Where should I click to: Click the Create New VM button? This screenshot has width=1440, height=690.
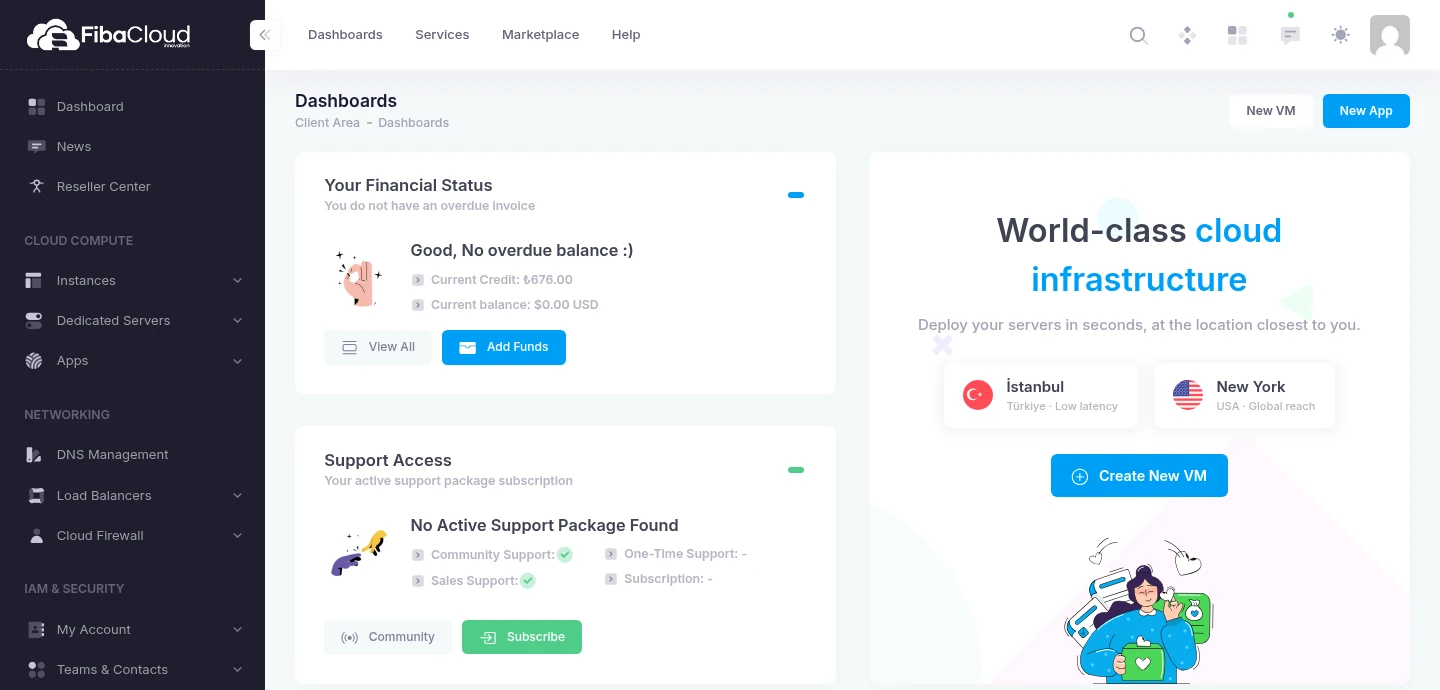pos(1139,476)
